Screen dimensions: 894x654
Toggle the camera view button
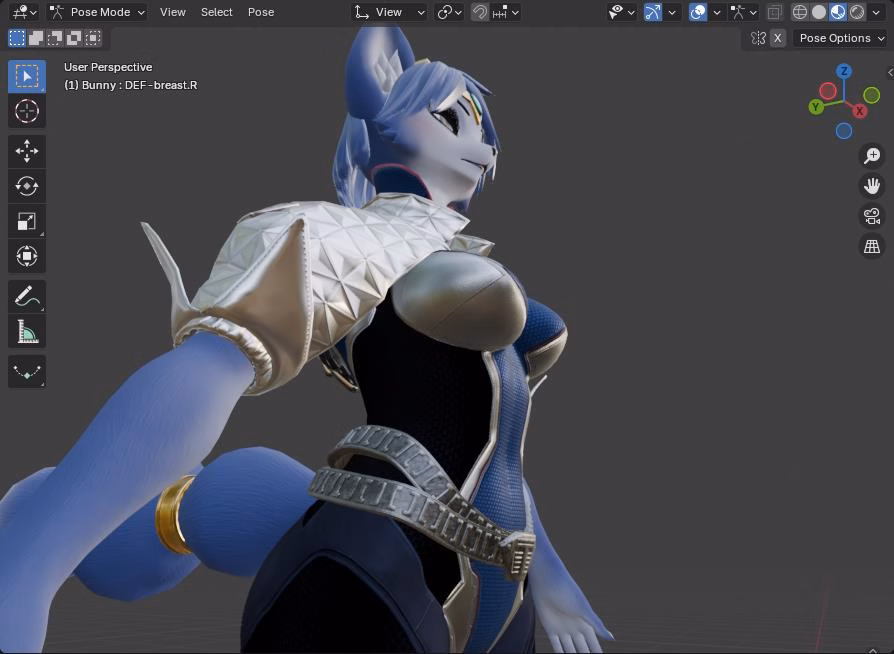click(x=872, y=216)
